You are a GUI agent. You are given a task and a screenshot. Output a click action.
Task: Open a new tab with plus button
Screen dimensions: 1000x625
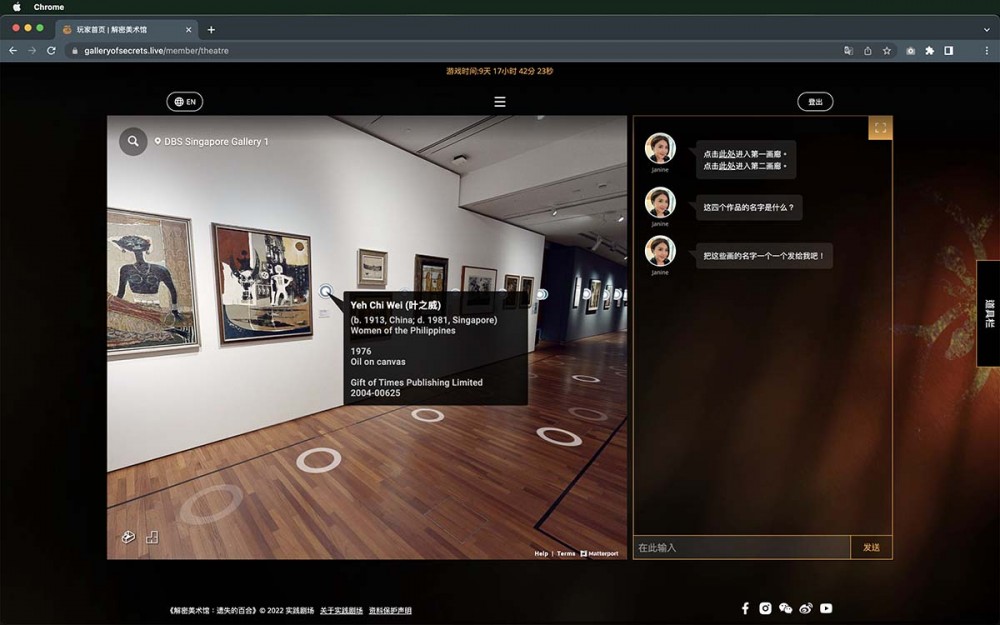211,29
